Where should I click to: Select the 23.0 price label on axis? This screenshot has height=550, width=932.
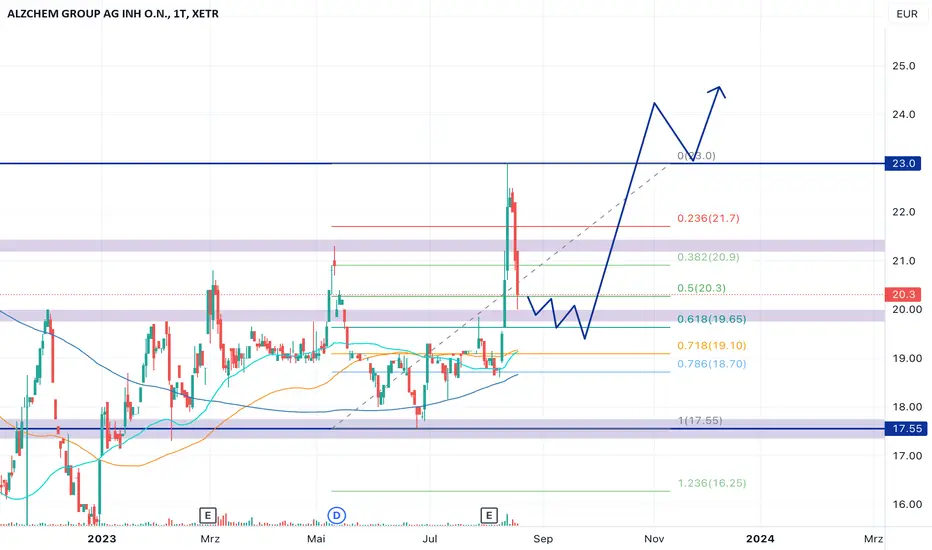[x=903, y=163]
